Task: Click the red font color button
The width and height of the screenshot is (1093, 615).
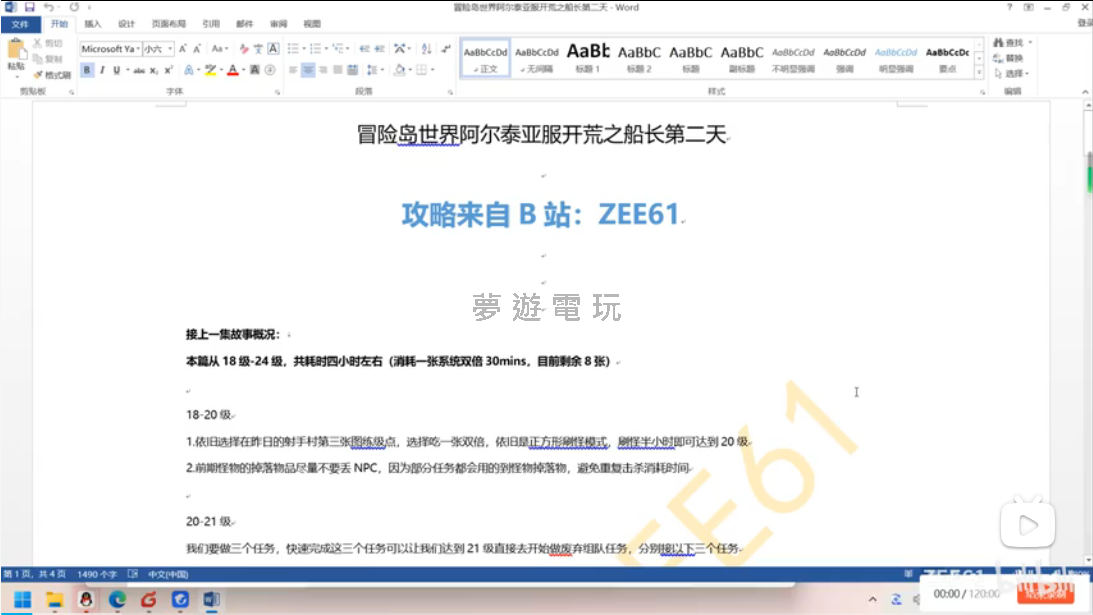Action: click(x=232, y=70)
